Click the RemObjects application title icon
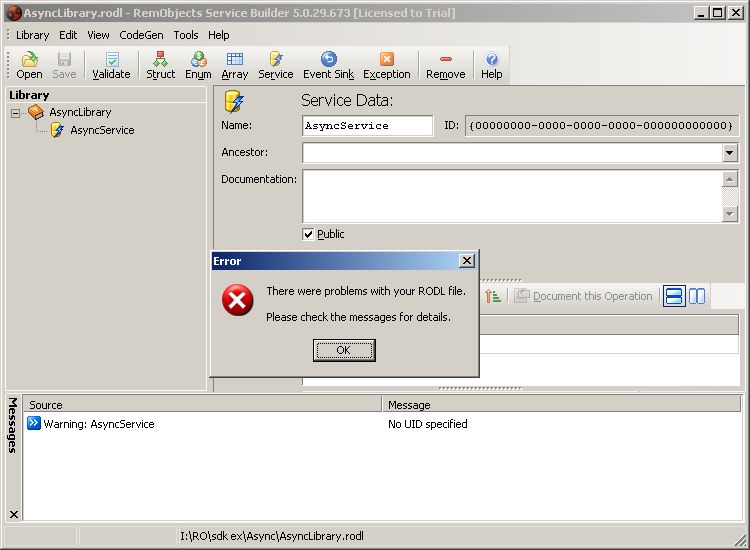The image size is (750, 550). click(13, 13)
